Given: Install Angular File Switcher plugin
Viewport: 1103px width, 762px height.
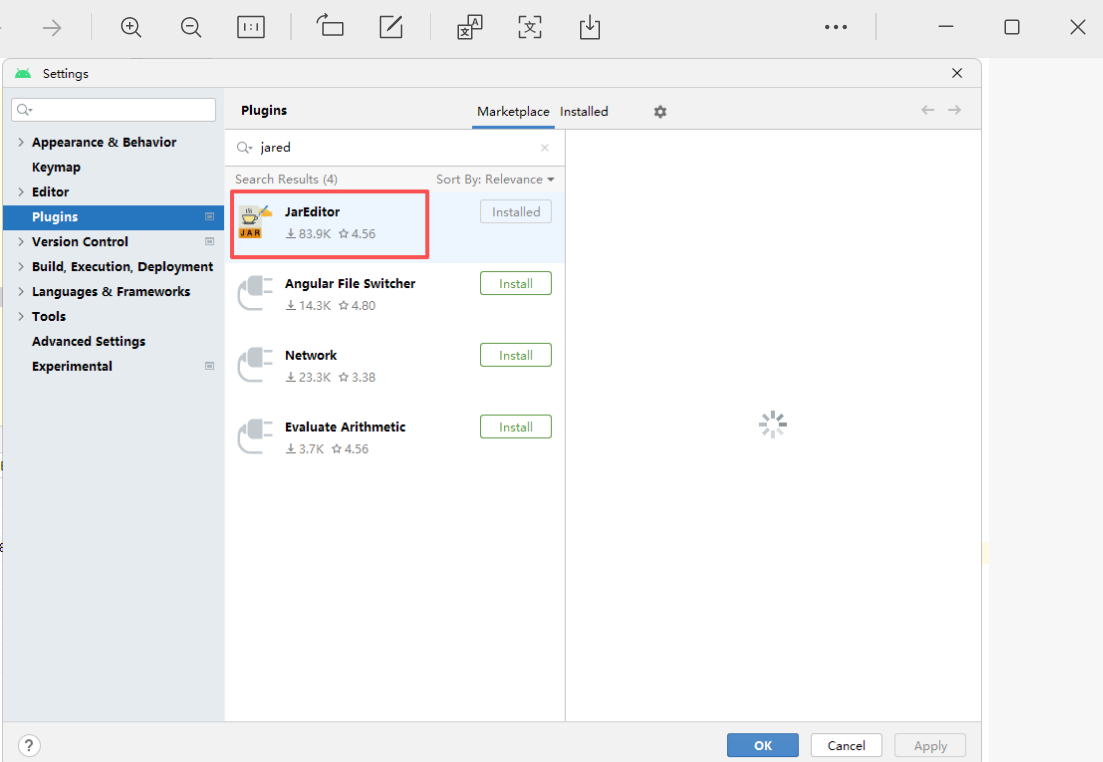Looking at the screenshot, I should pos(516,284).
